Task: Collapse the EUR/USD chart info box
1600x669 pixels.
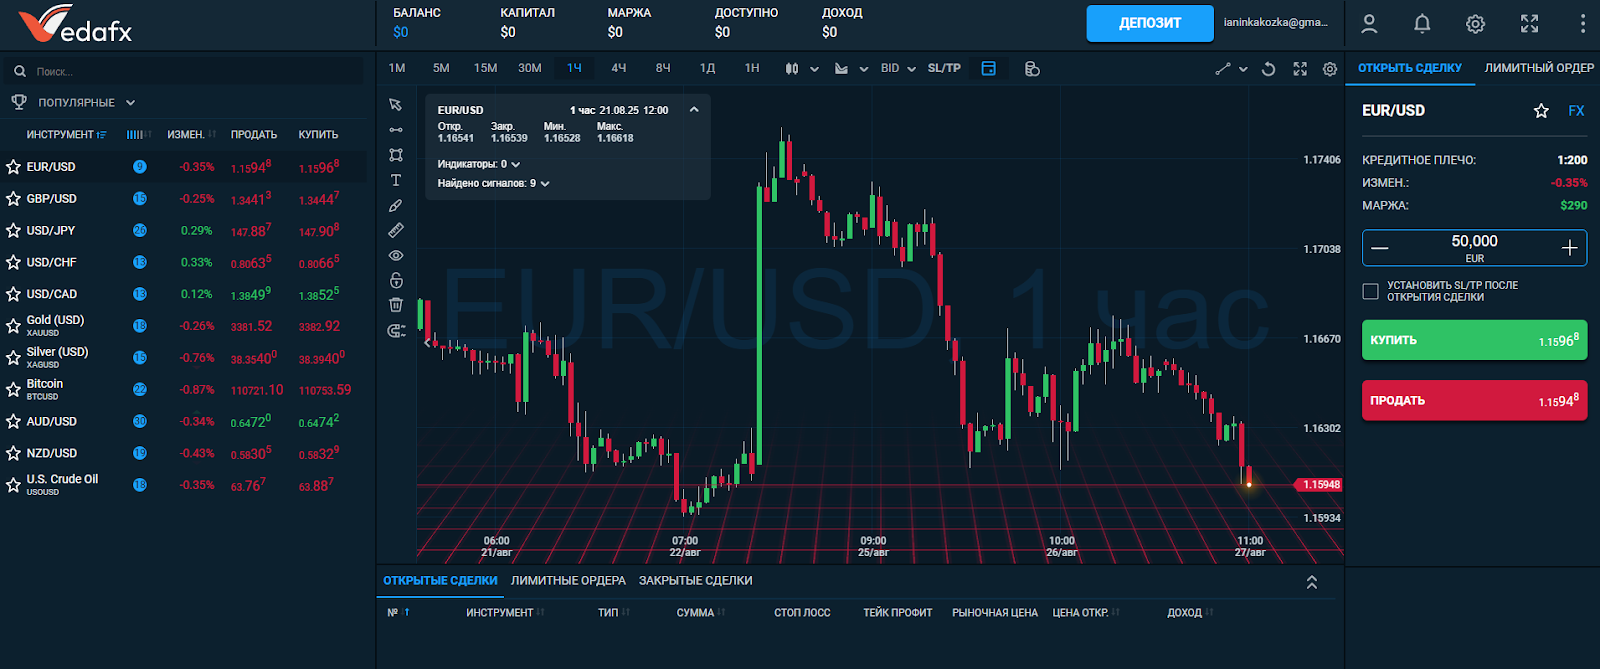Action: point(694,110)
